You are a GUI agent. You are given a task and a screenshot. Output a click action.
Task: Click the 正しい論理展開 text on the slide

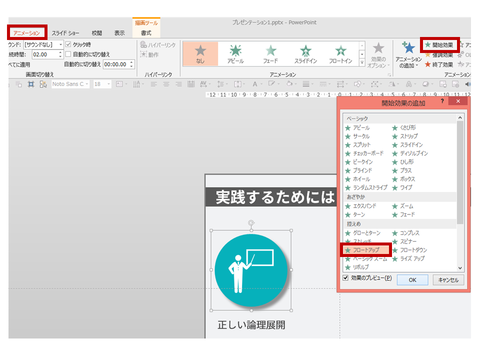[251, 325]
